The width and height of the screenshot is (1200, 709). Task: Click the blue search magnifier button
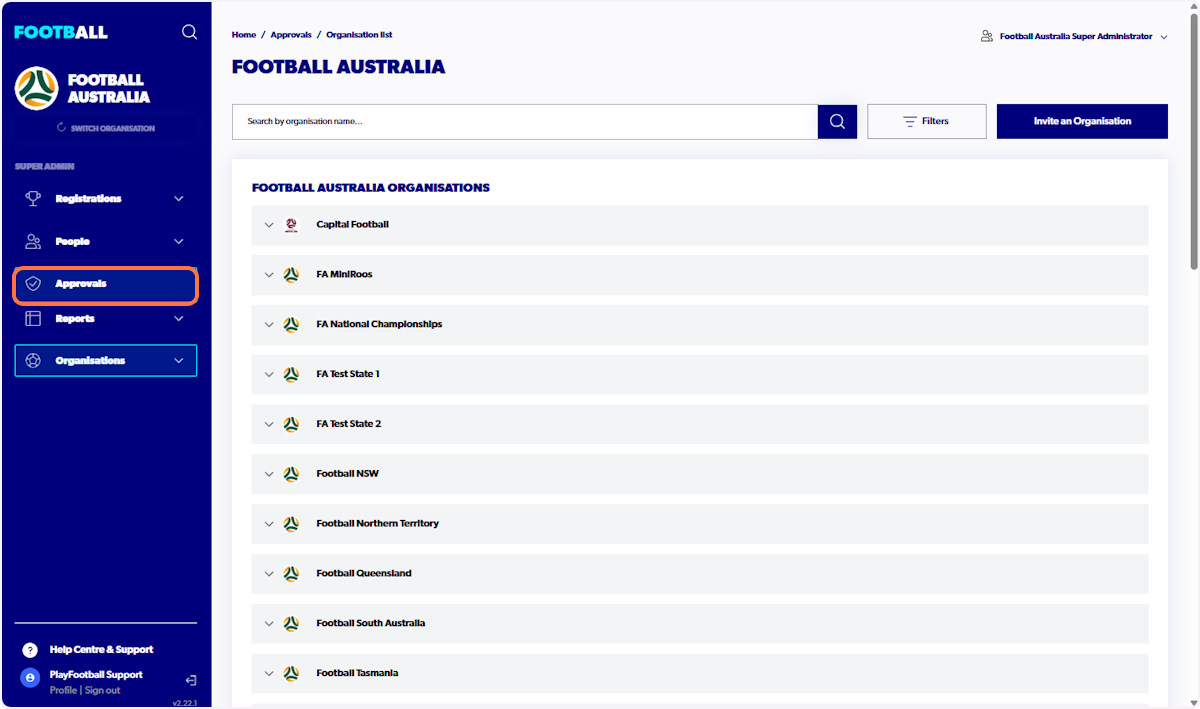click(x=837, y=121)
